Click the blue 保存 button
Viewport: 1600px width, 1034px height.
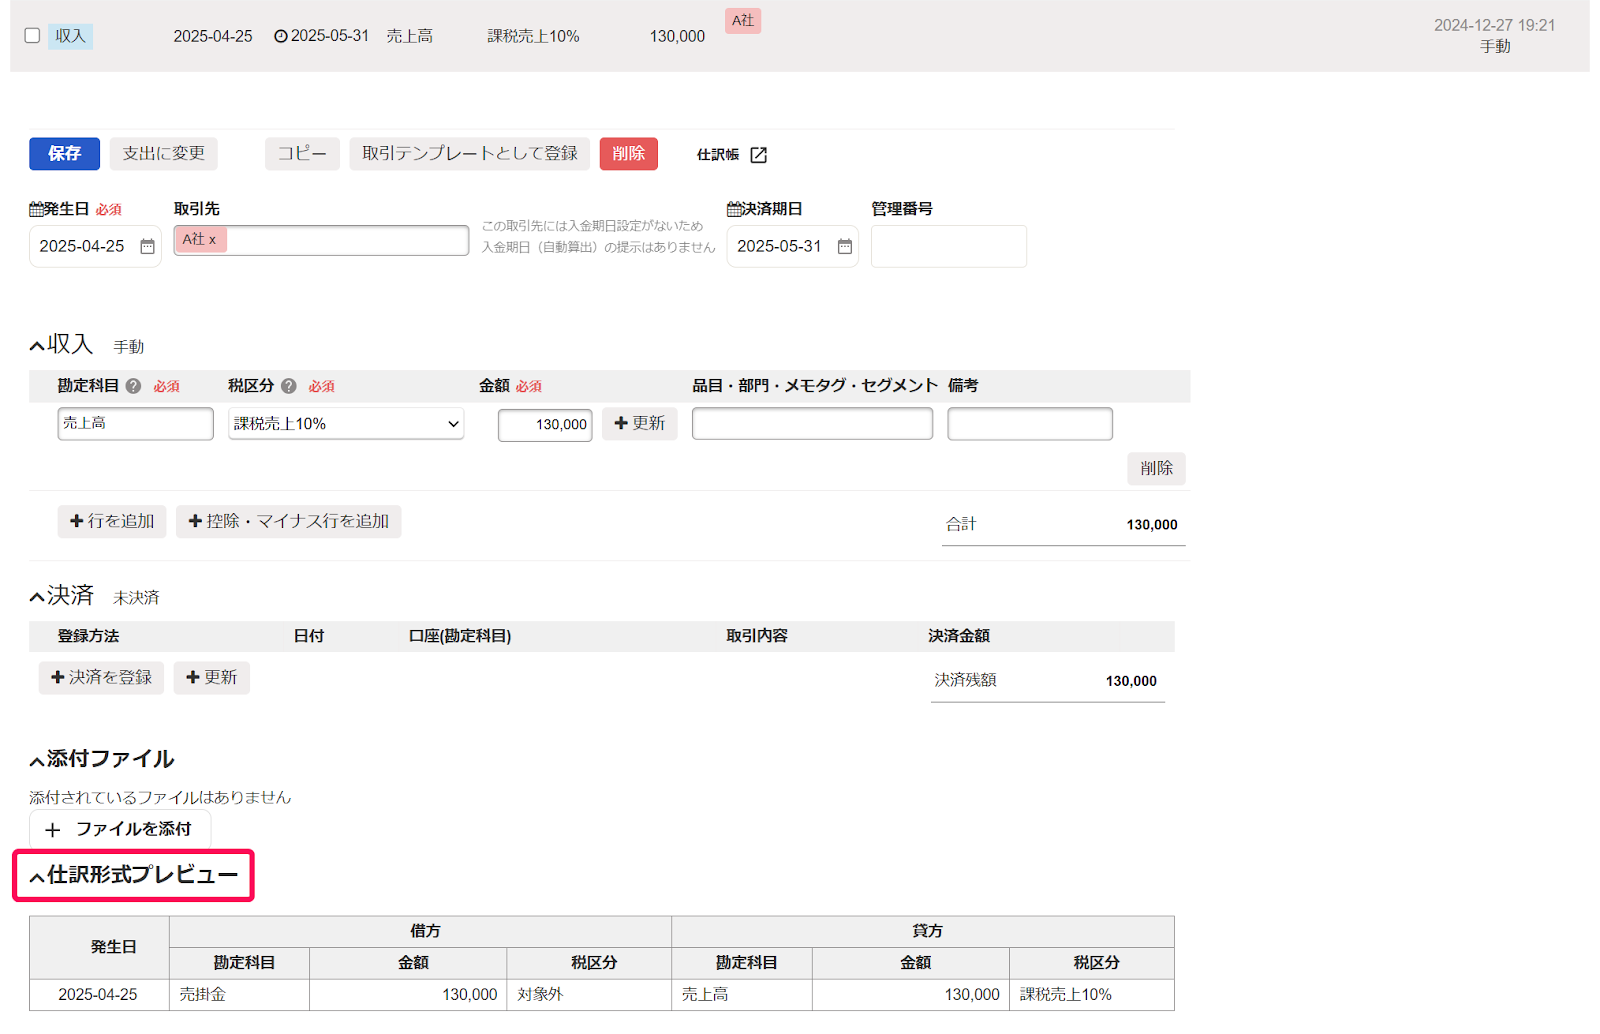[x=64, y=154]
